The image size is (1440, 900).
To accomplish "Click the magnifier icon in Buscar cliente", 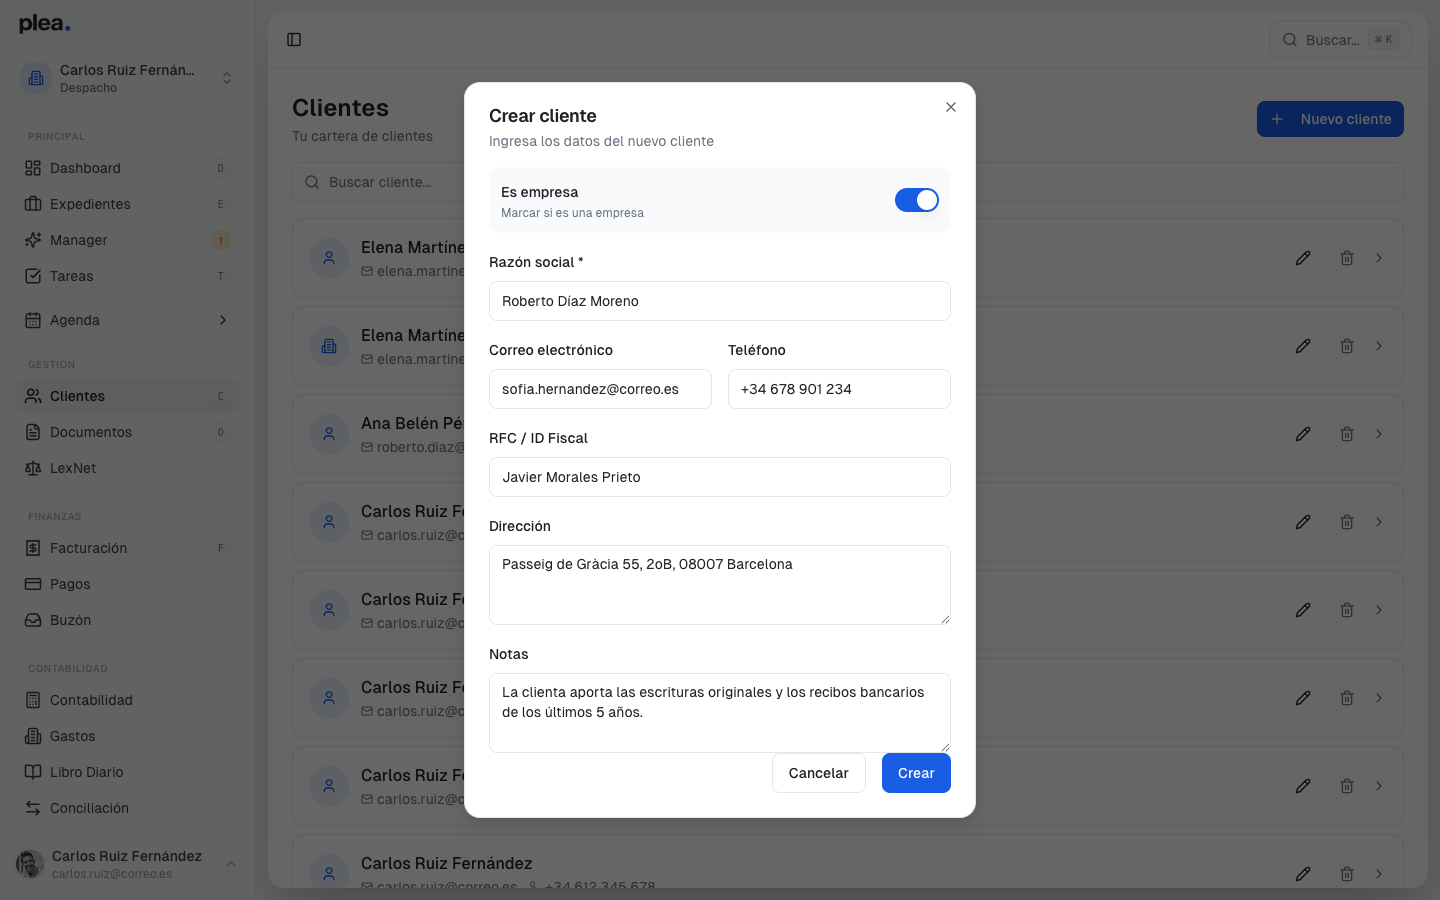I will click(x=312, y=182).
